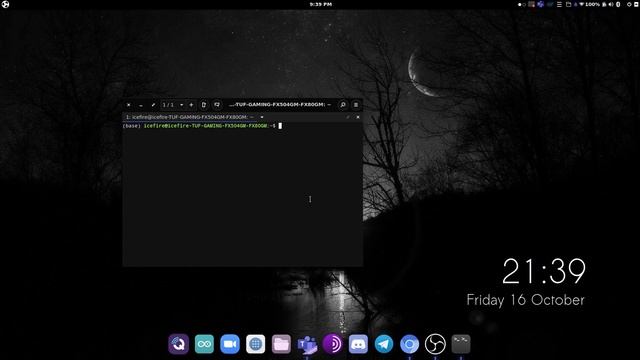Launch Microsoft Teams from the dock
The width and height of the screenshot is (640, 360).
tap(307, 344)
